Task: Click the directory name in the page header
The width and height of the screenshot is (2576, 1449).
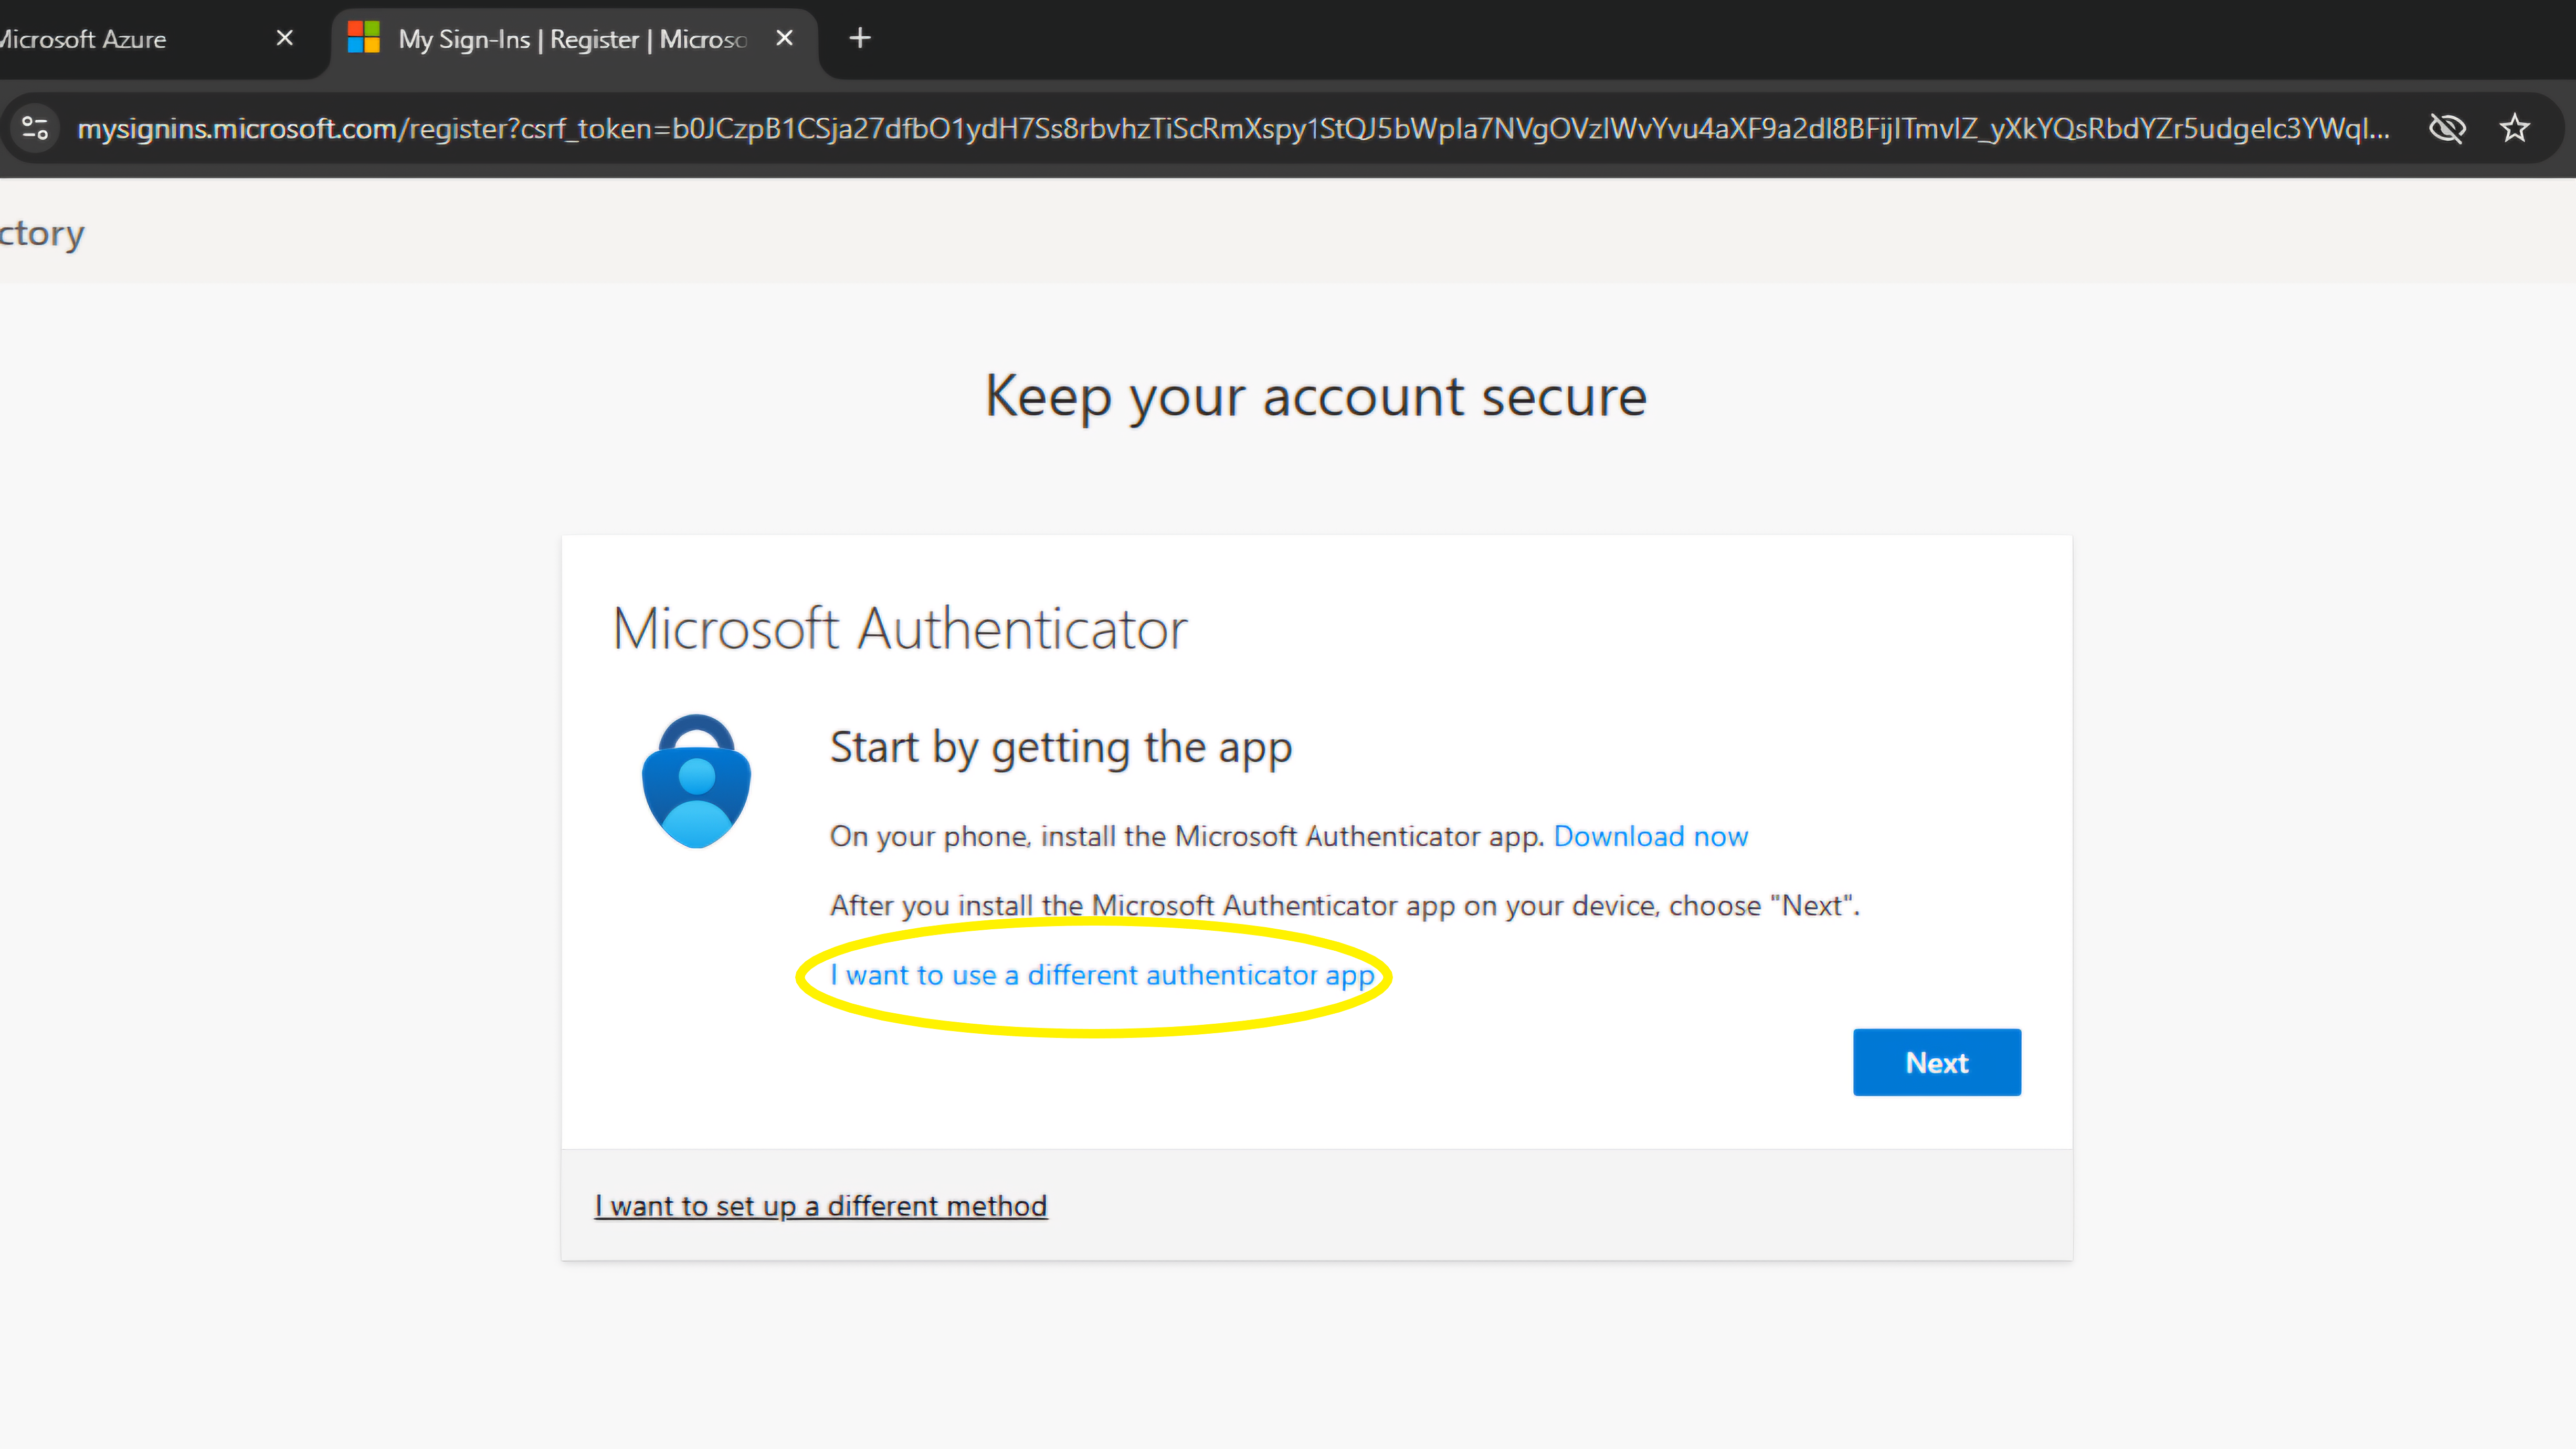Action: point(42,233)
